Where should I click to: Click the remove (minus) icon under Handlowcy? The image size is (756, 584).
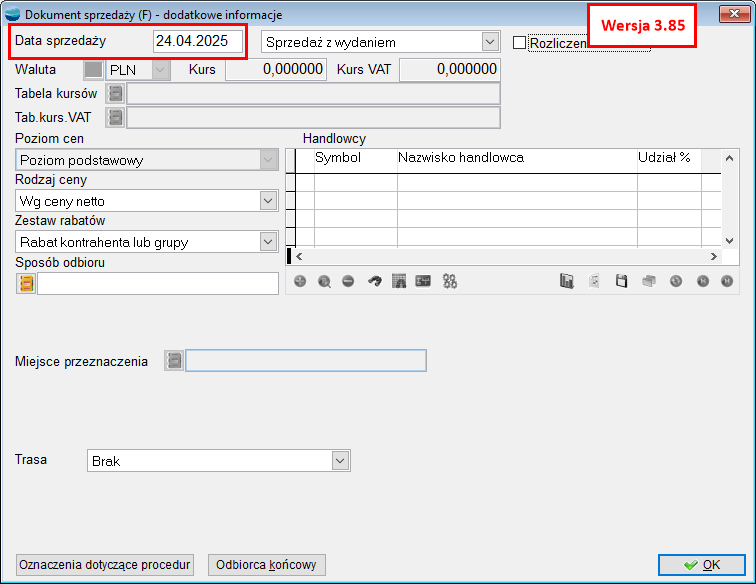click(x=348, y=282)
